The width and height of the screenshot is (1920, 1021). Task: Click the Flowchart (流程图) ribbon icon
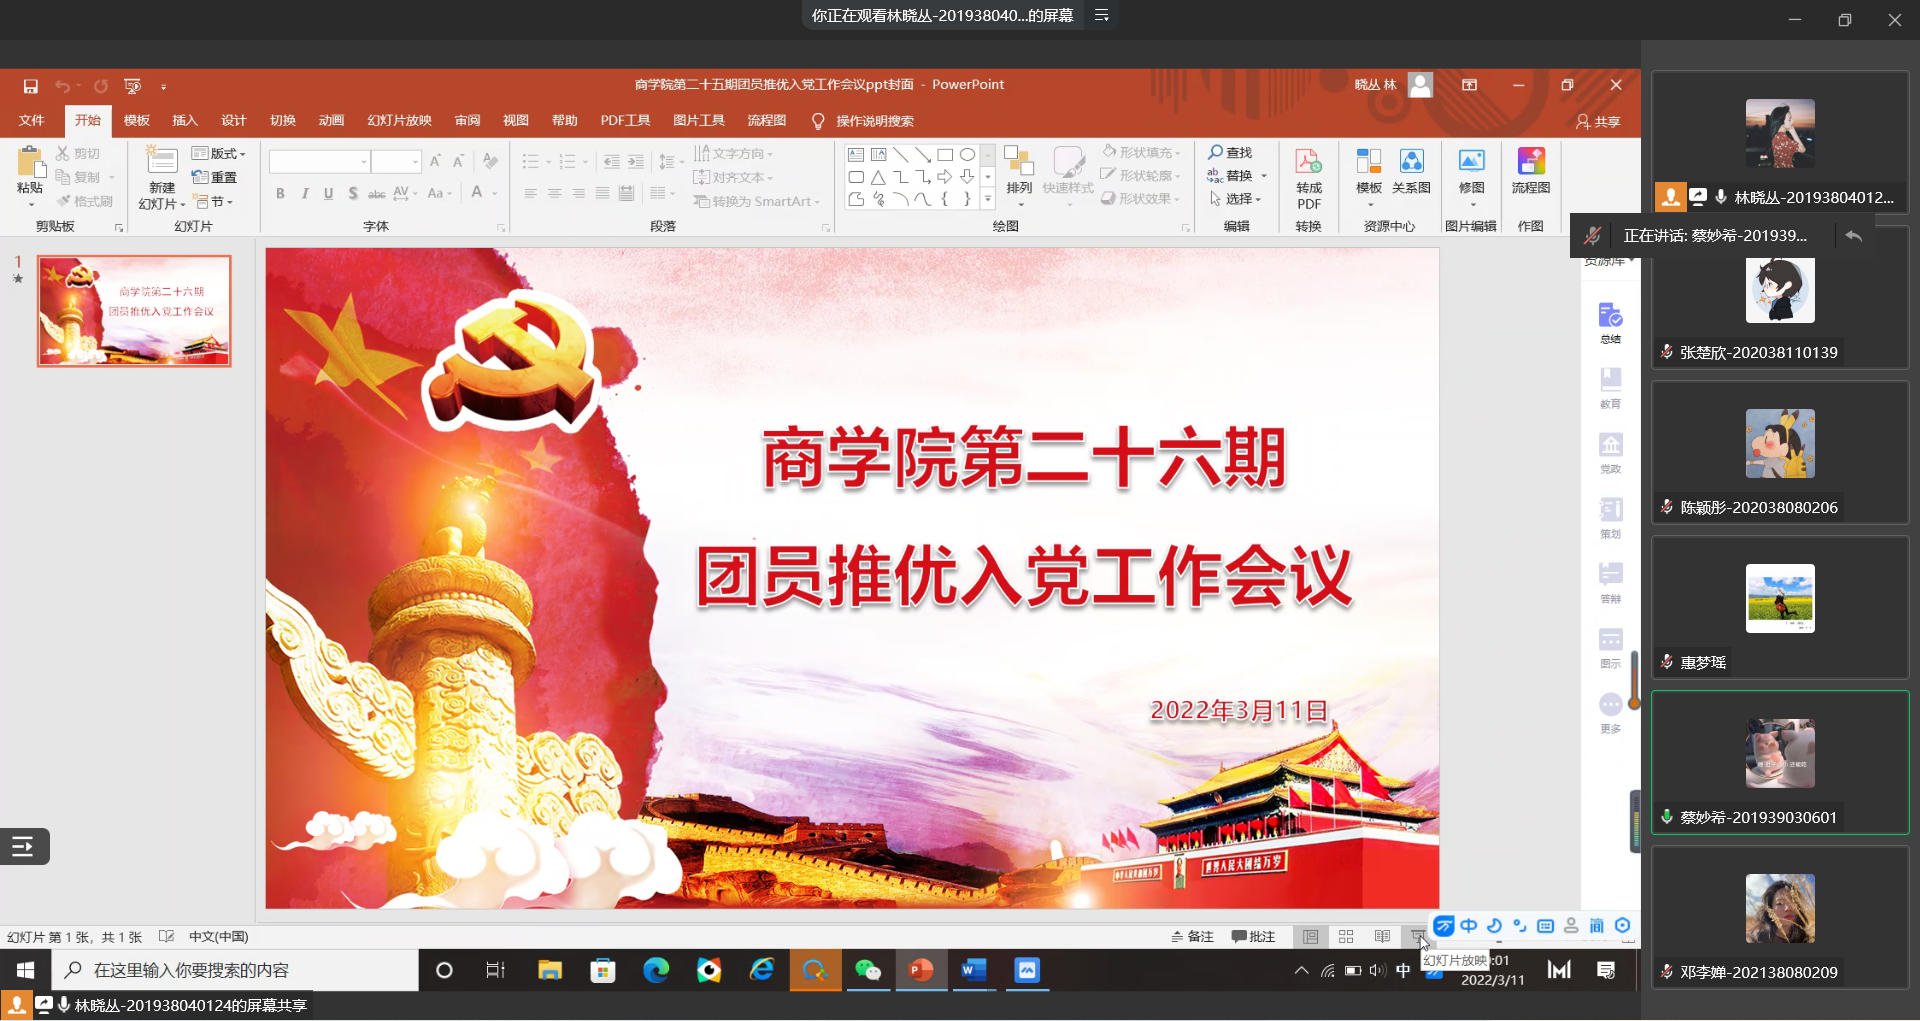(1530, 161)
